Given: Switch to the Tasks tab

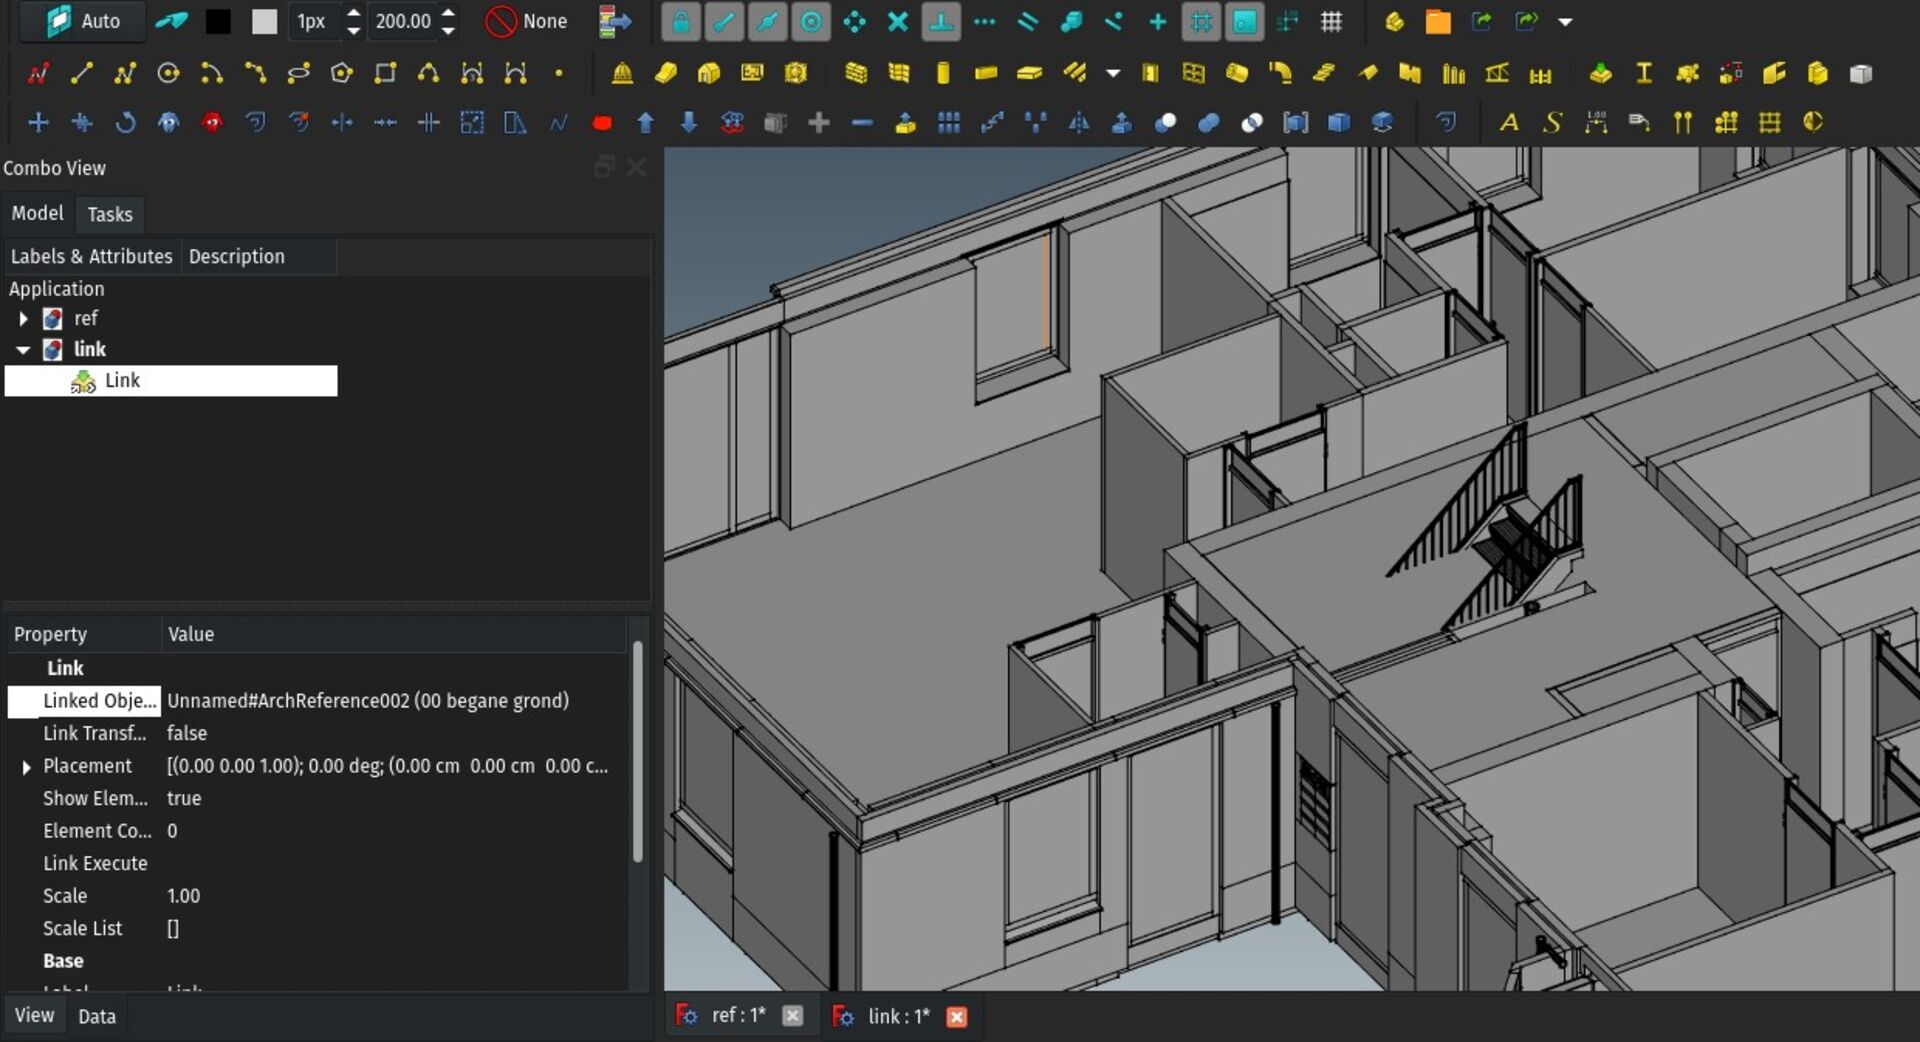Looking at the screenshot, I should pos(109,214).
